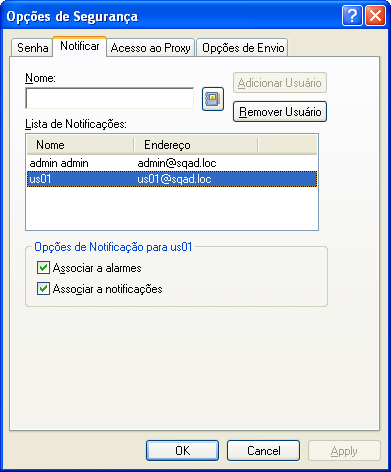Toggle Associar a notificações checkbox
The image size is (391, 472).
(x=43, y=289)
